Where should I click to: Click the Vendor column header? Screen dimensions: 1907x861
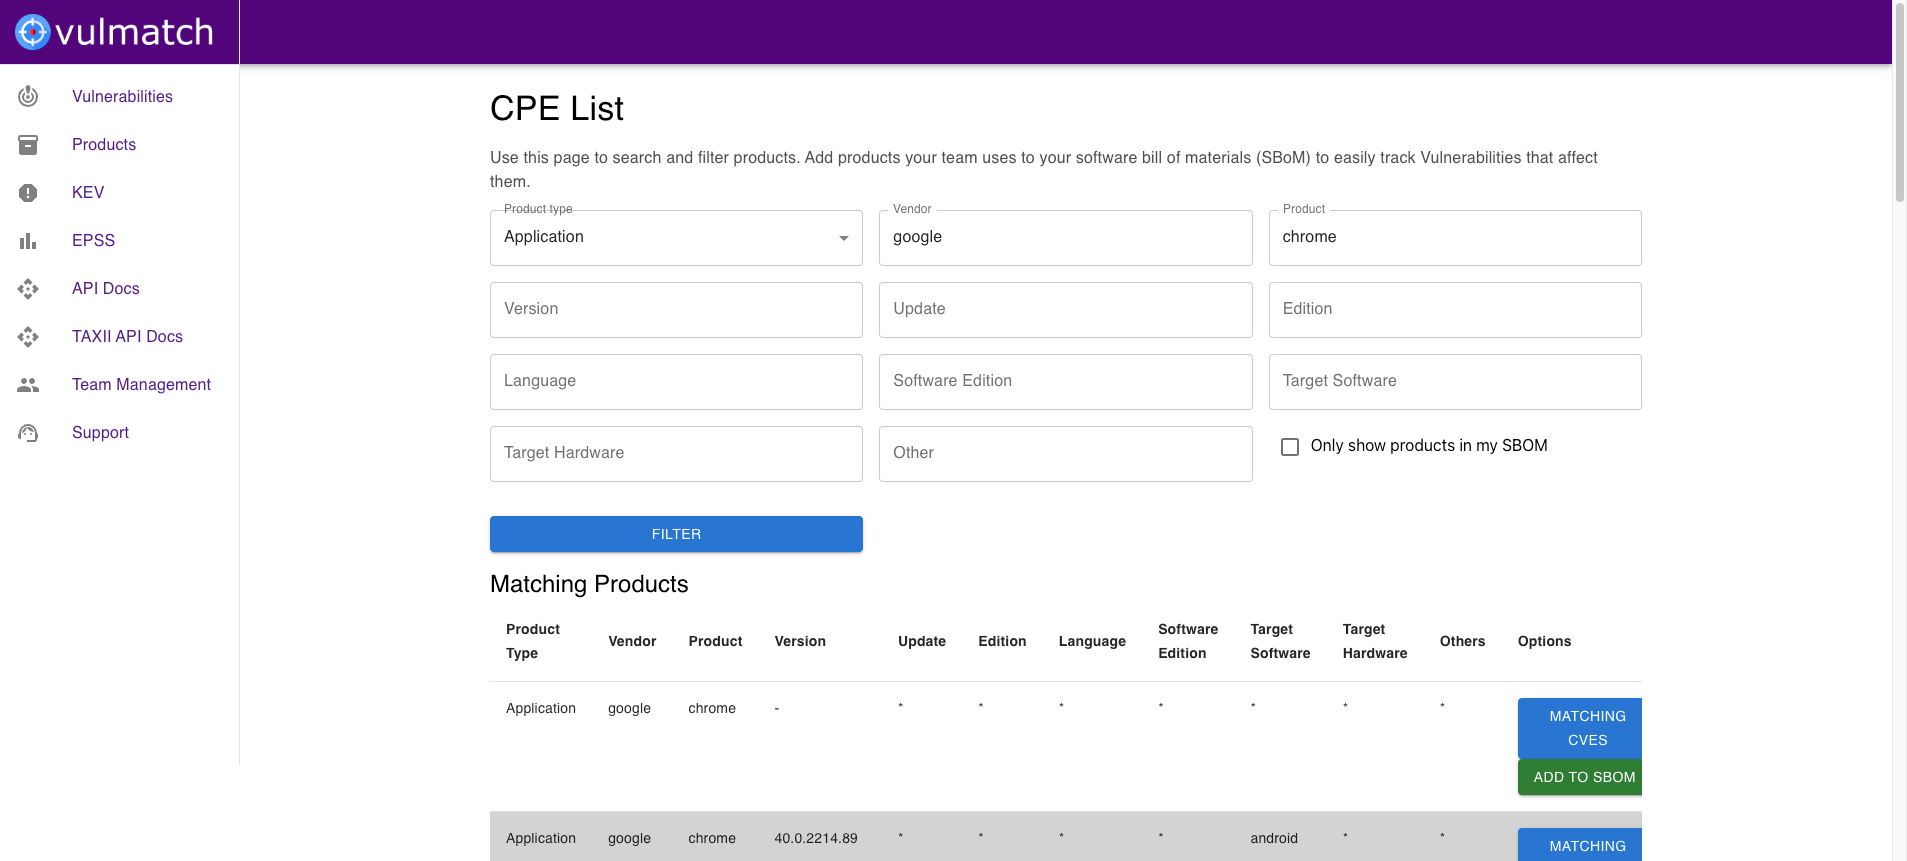(632, 641)
